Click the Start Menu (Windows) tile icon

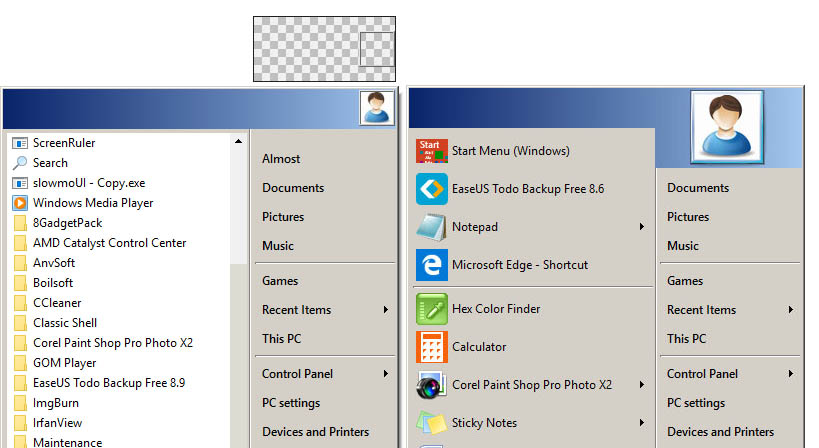(x=432, y=151)
